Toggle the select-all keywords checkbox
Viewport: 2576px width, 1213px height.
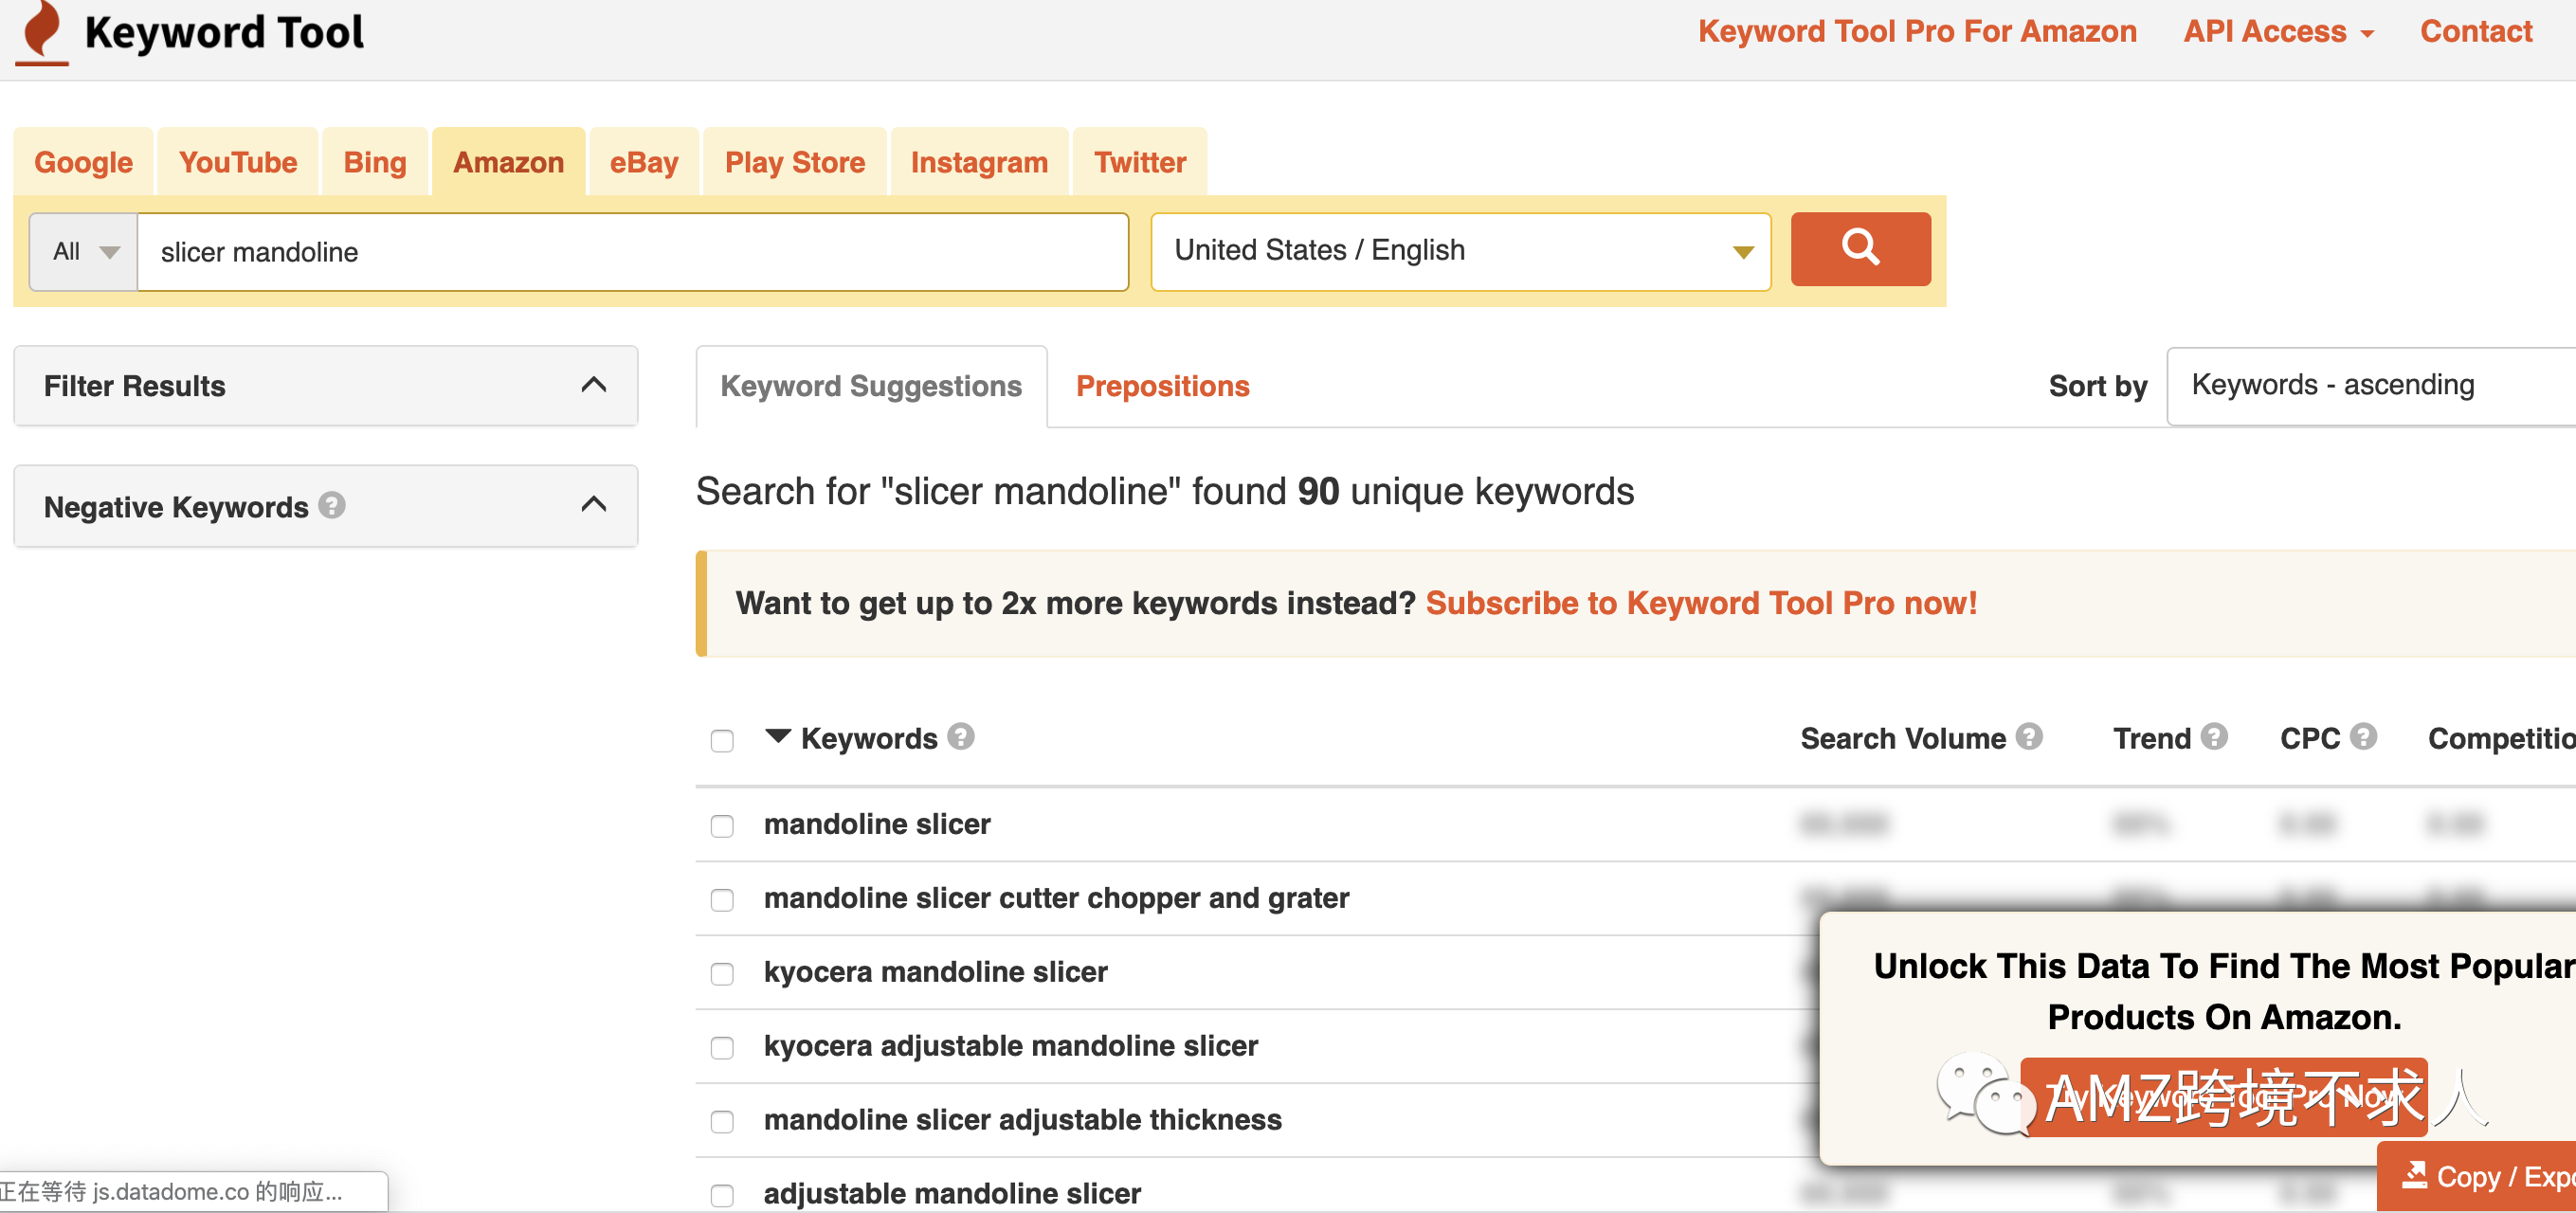722,741
